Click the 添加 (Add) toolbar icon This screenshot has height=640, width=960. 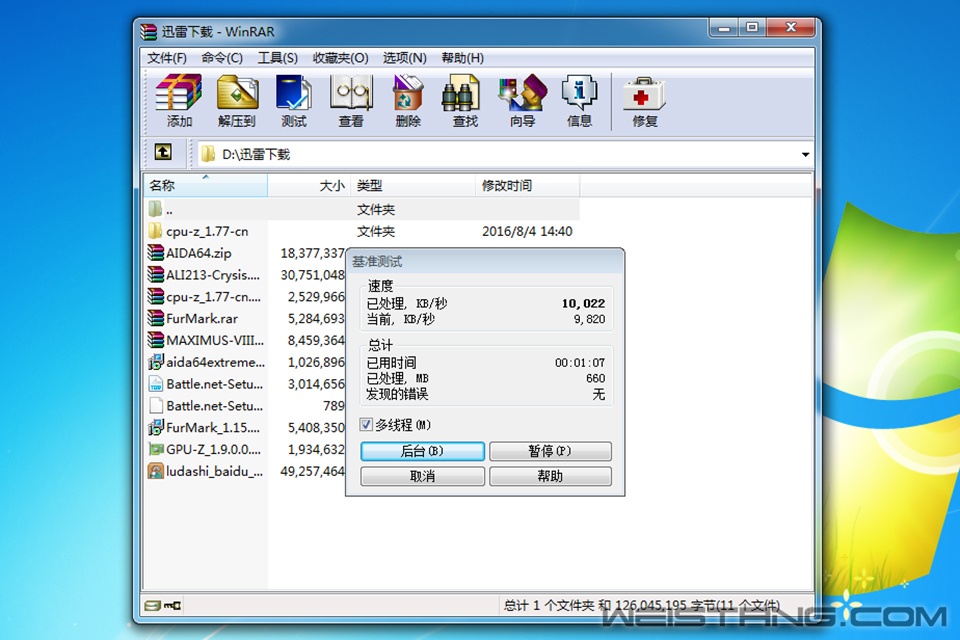pyautogui.click(x=179, y=101)
